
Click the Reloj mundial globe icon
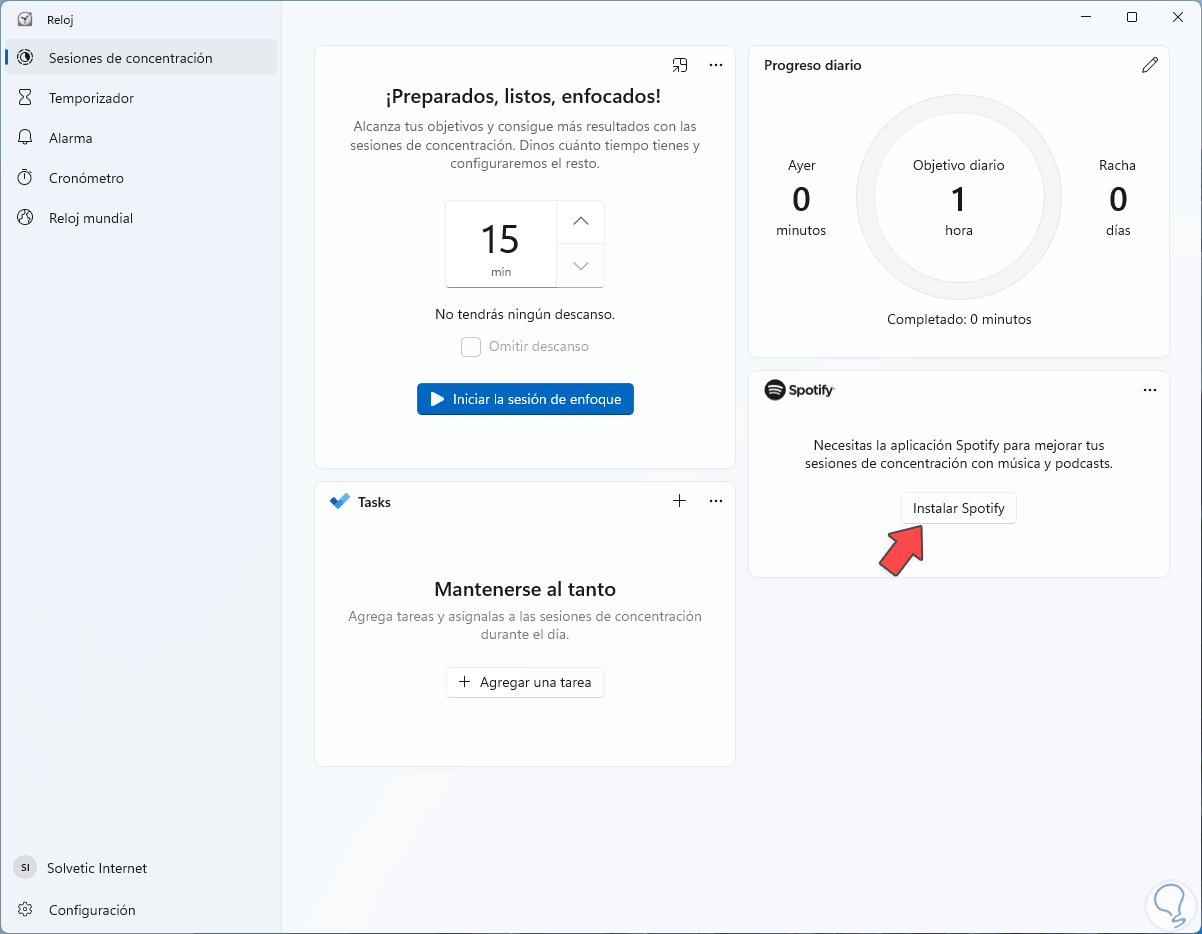[x=26, y=218]
